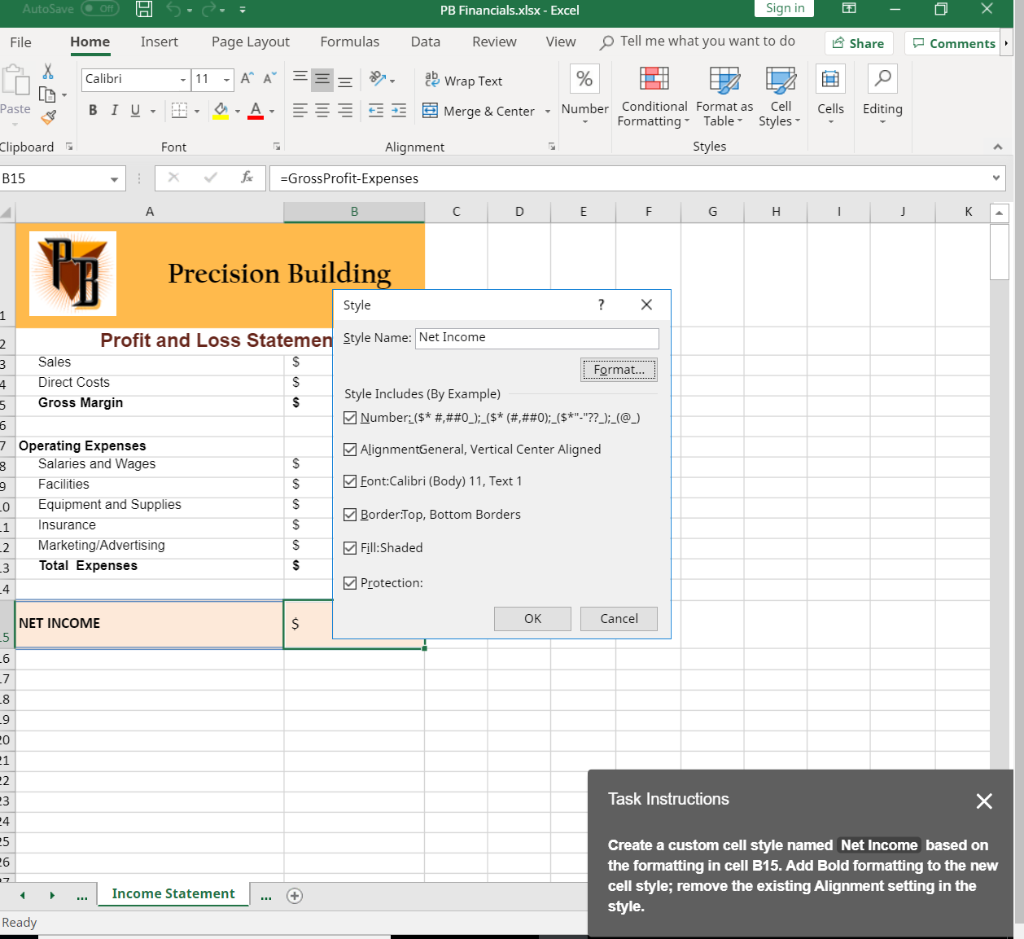This screenshot has width=1024, height=939.
Task: Toggle the Protection checkbox in Style dialog
Action: tap(349, 582)
